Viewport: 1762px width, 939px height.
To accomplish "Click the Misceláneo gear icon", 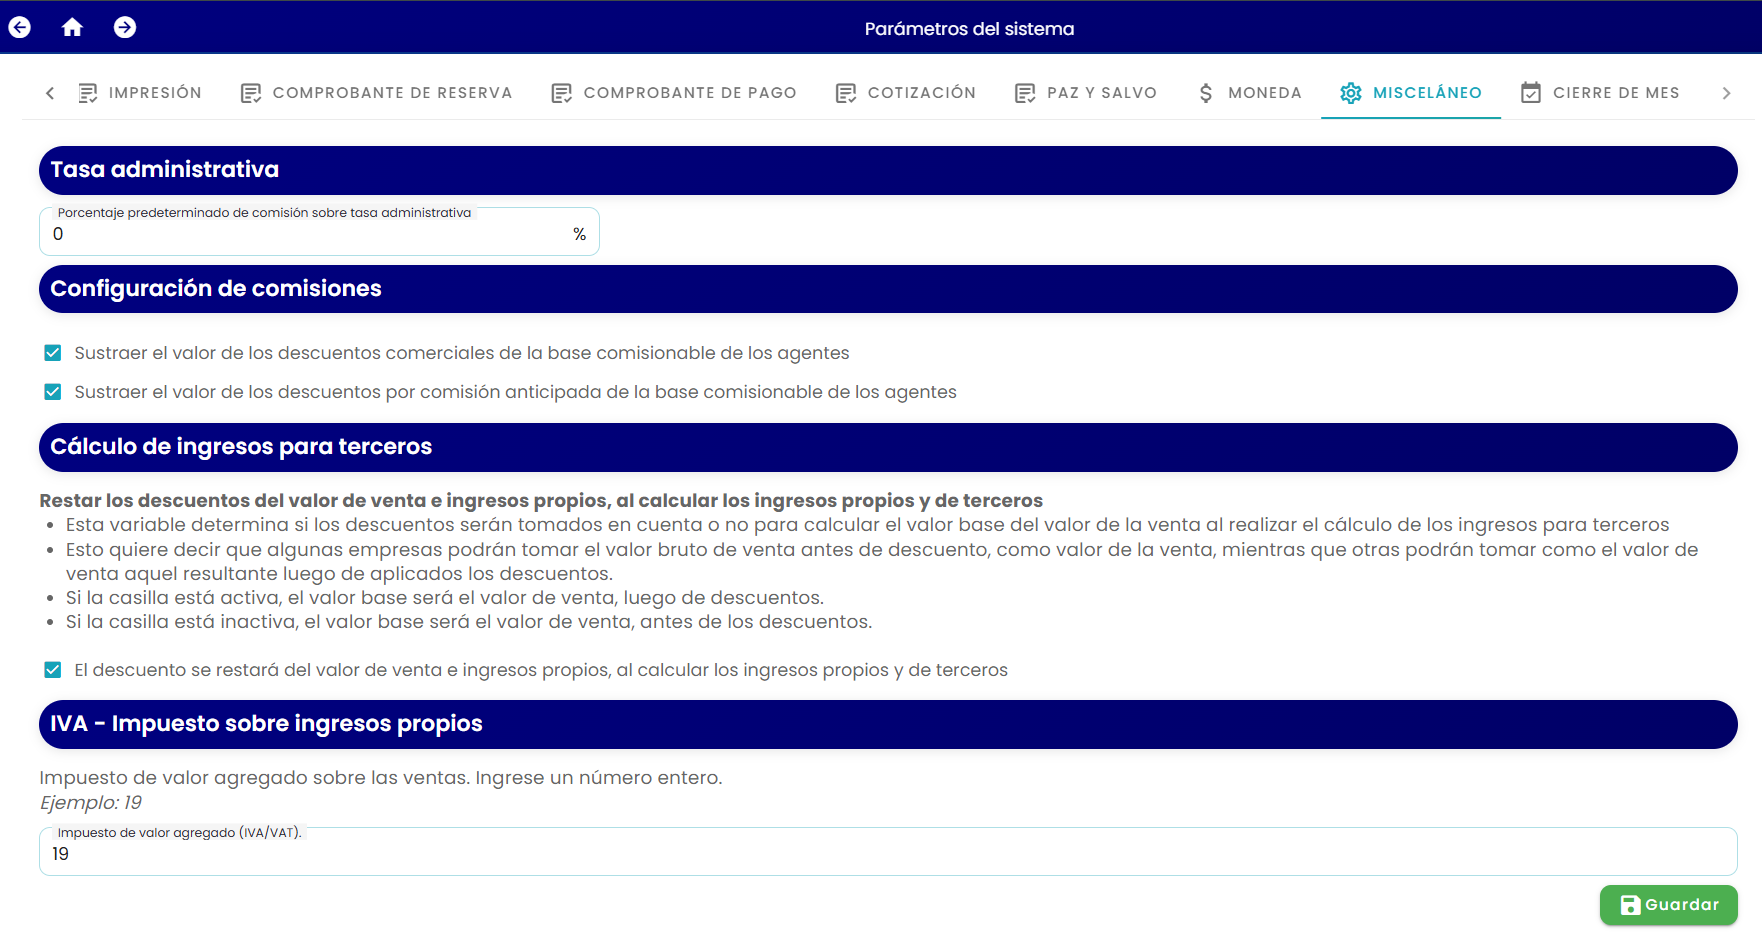I will tap(1351, 93).
